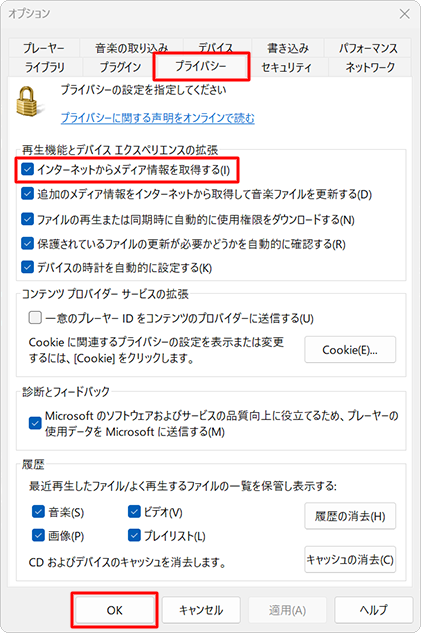Toggle the 画像(P) history checkbox
The width and height of the screenshot is (421, 633).
[38, 535]
